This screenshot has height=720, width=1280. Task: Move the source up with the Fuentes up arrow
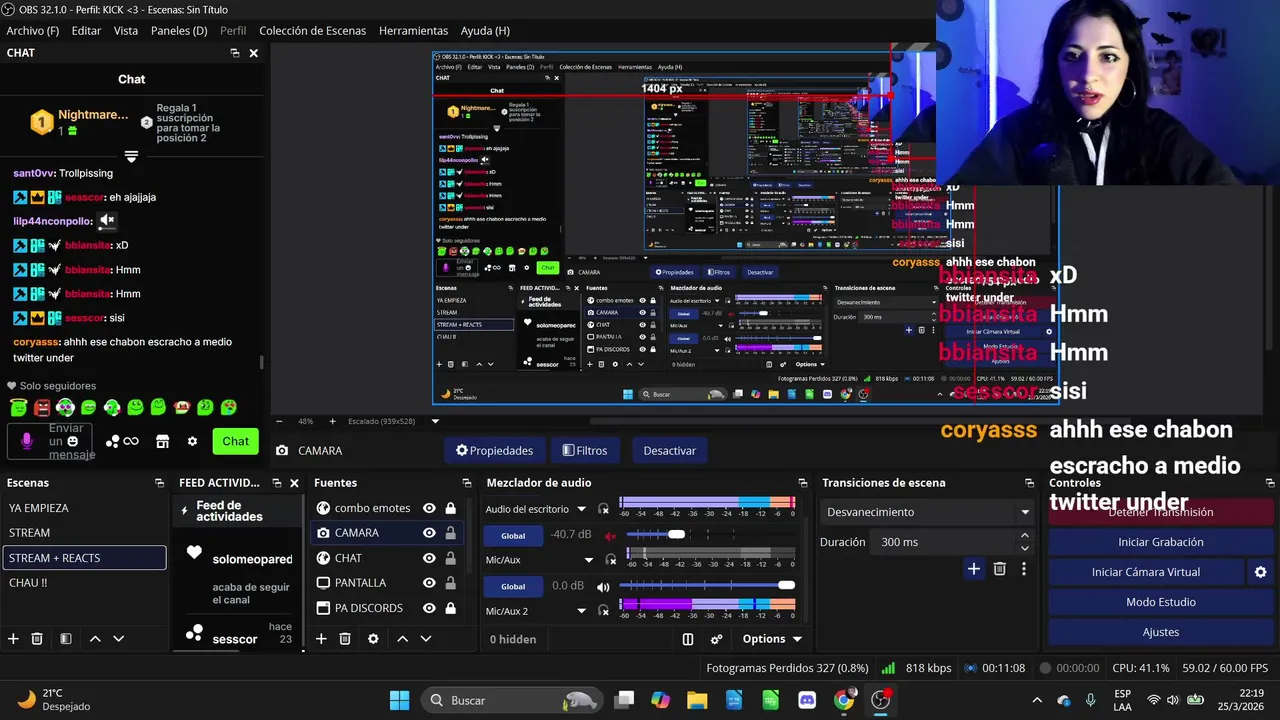pyautogui.click(x=402, y=639)
